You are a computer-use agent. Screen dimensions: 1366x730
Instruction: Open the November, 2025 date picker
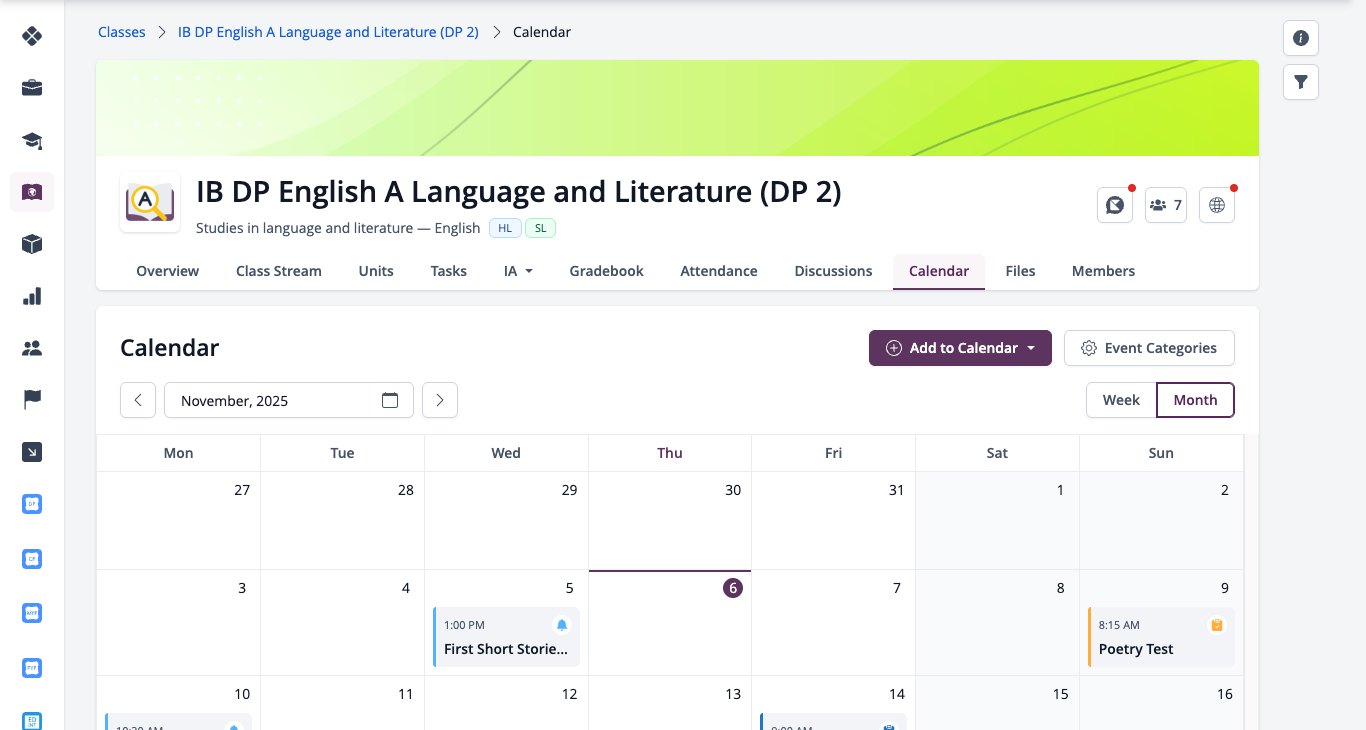click(x=289, y=400)
